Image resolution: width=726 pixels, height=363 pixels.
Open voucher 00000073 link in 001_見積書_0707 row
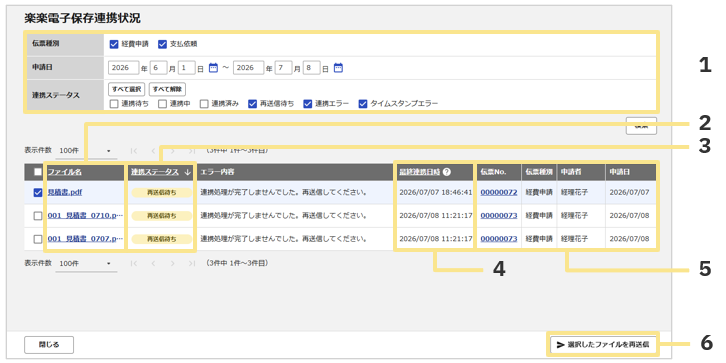point(499,239)
